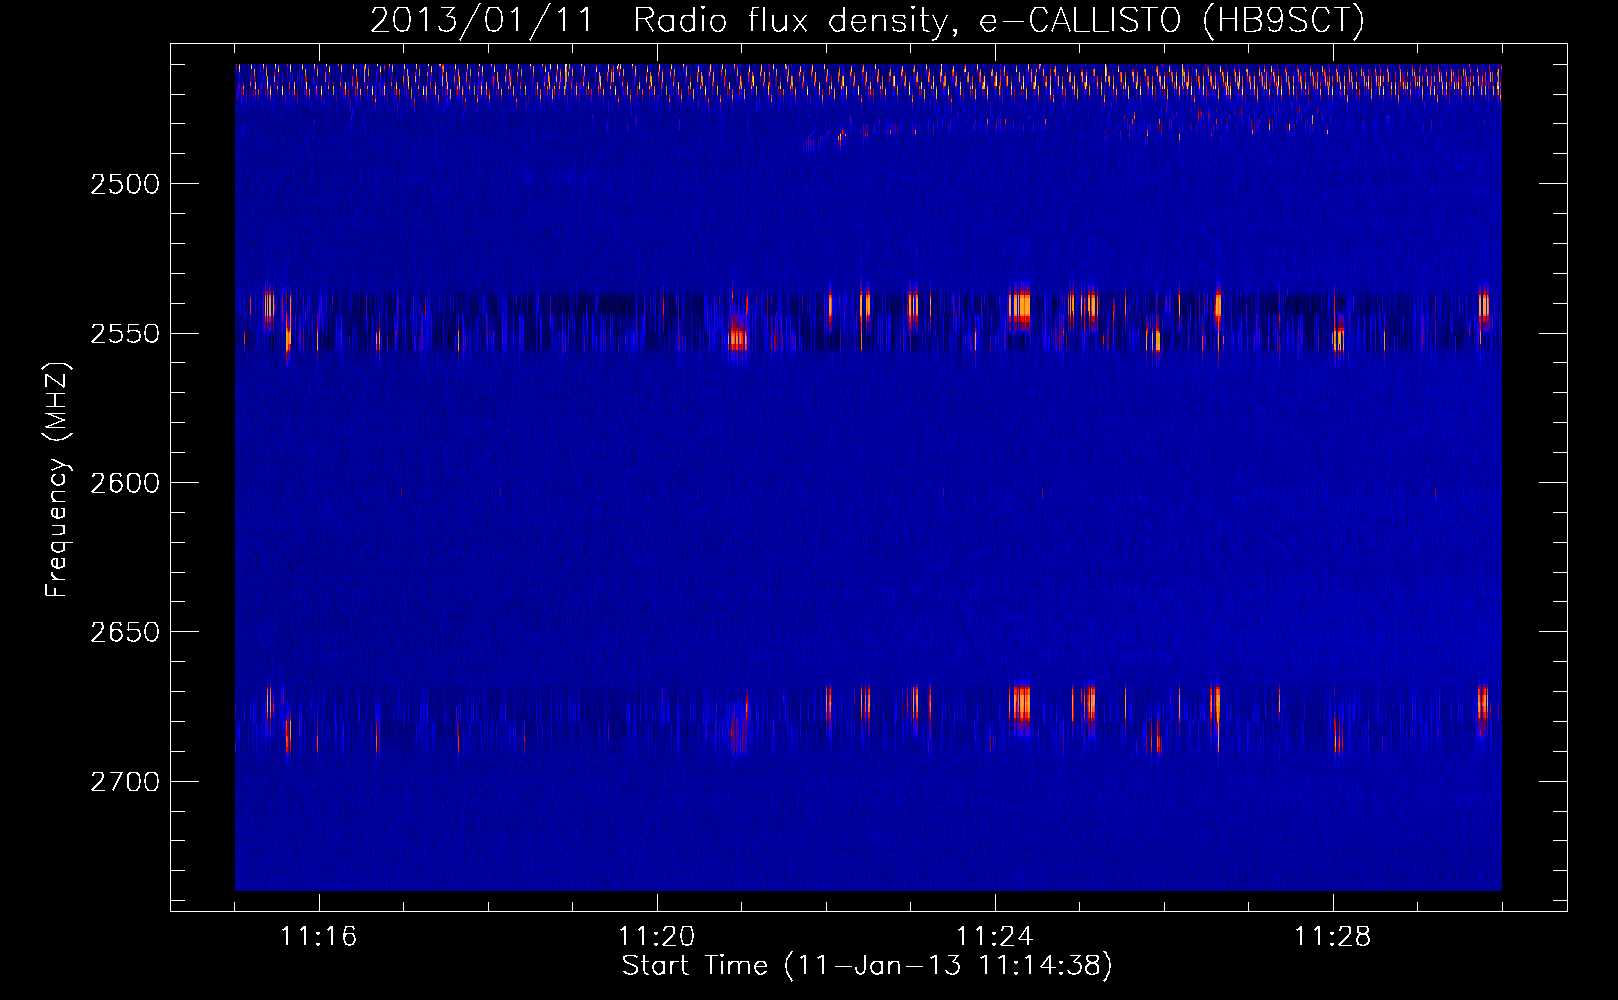Click the 'Start Time (11-Jan-13 11:14:38)' label

pos(867,966)
